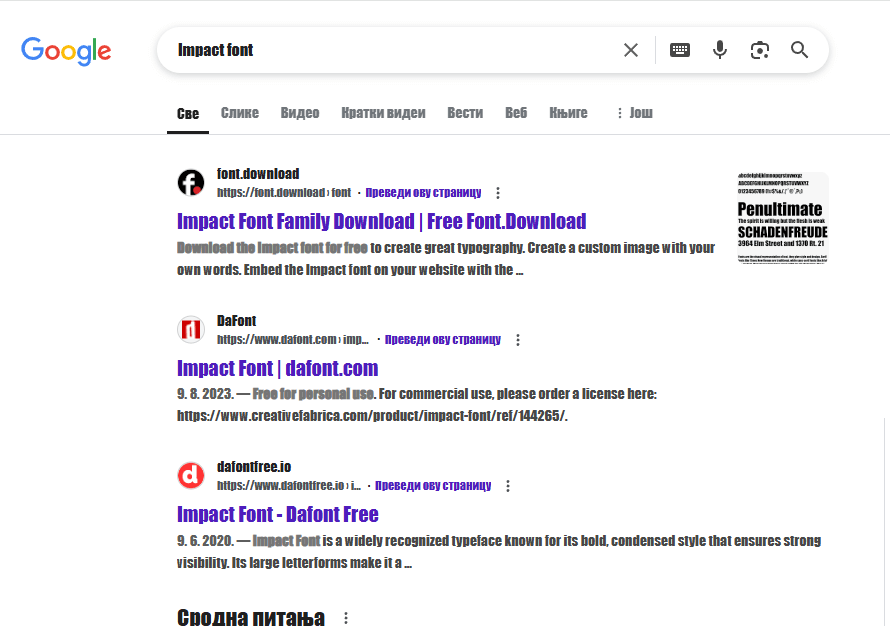Click the font.download site name

258,174
